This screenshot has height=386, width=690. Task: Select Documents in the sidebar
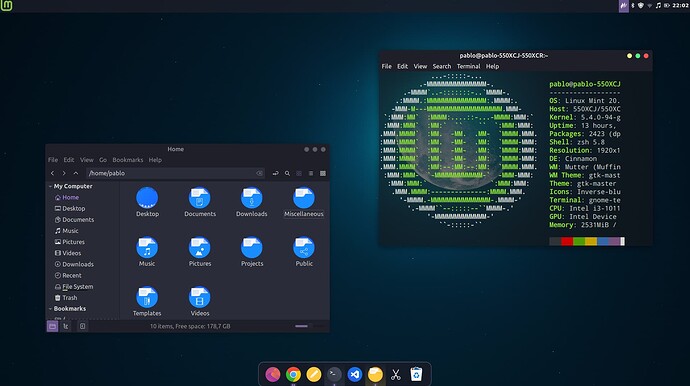pos(74,220)
